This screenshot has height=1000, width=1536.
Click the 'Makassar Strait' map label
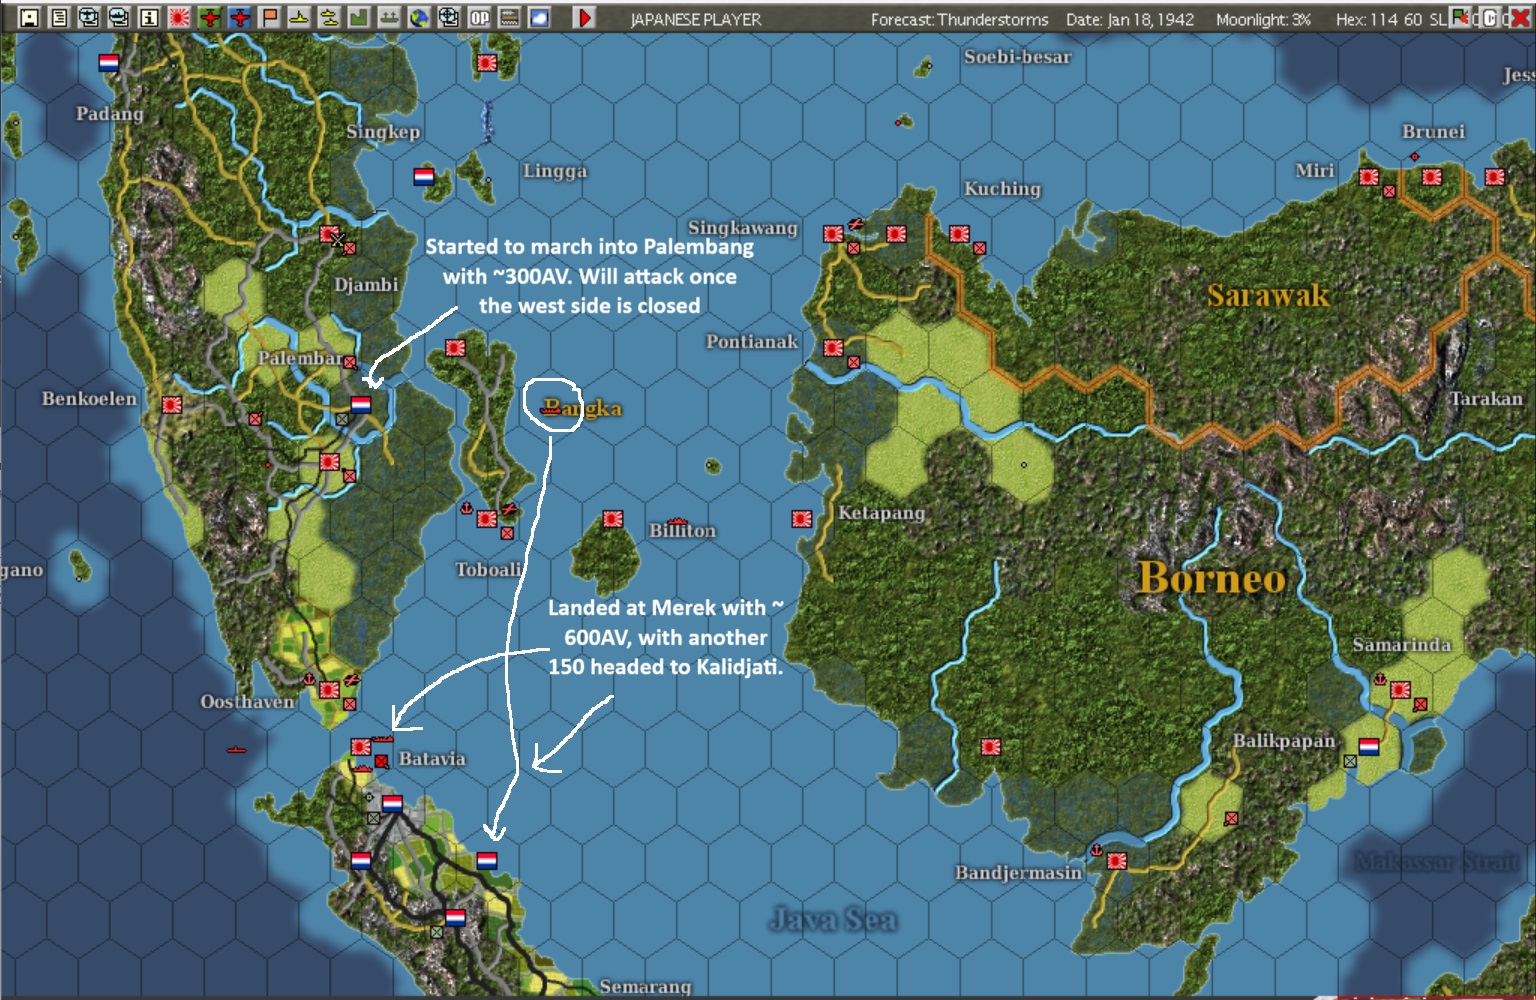pyautogui.click(x=1437, y=861)
